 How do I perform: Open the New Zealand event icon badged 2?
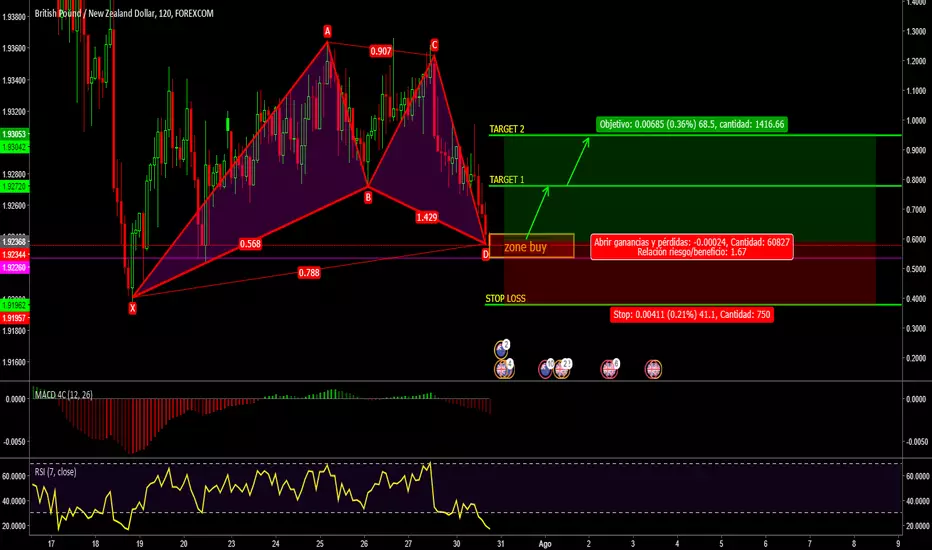[502, 349]
